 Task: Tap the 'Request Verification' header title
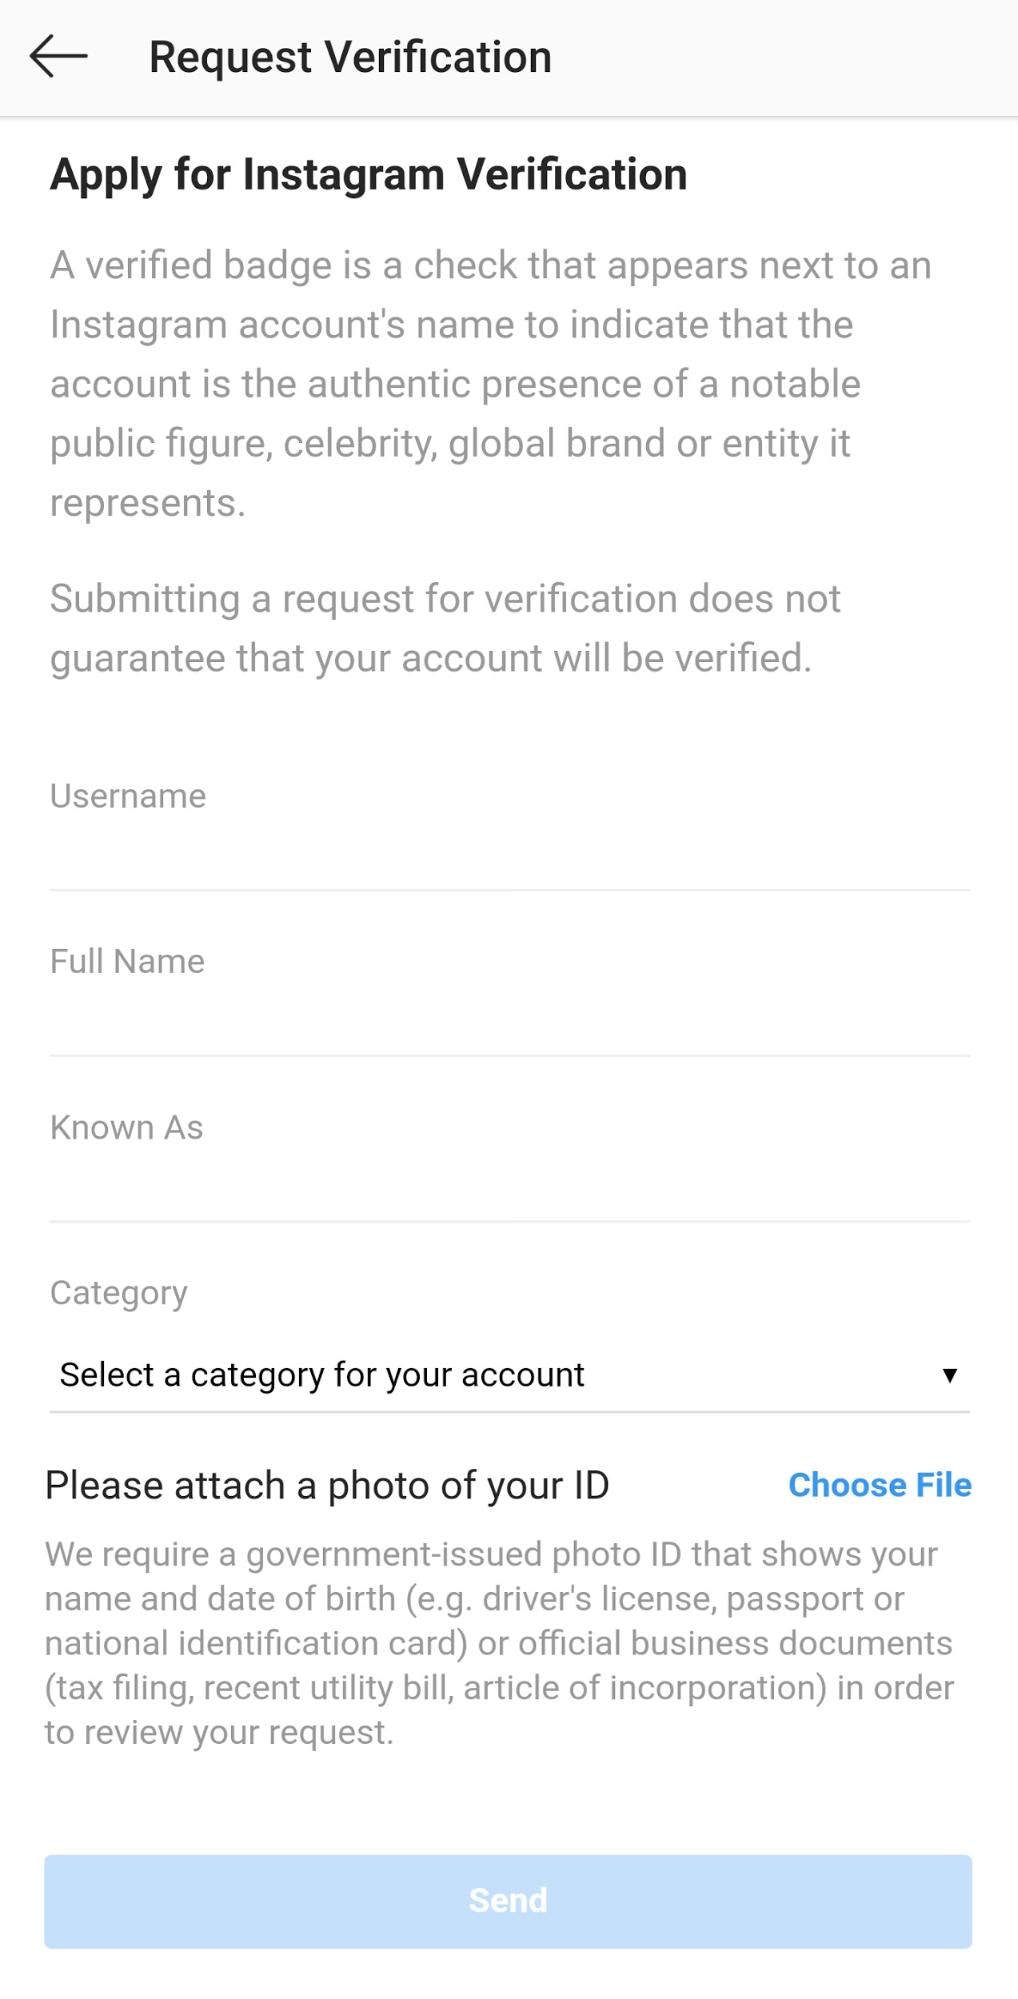pos(350,57)
